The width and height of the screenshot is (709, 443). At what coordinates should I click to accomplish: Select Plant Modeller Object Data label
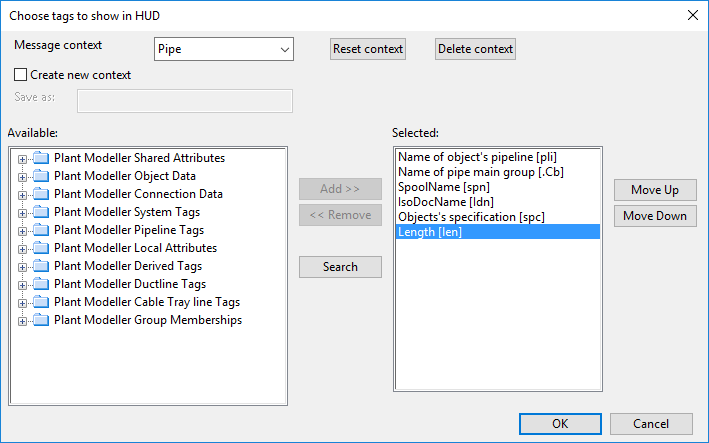pos(125,176)
